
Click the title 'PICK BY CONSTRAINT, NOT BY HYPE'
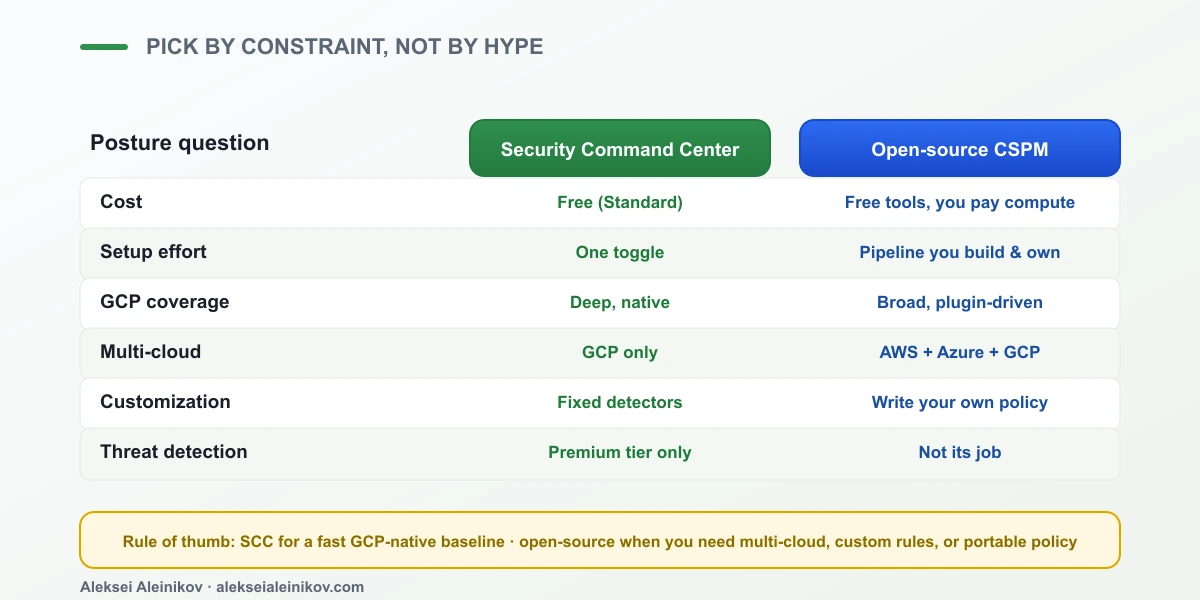345,47
